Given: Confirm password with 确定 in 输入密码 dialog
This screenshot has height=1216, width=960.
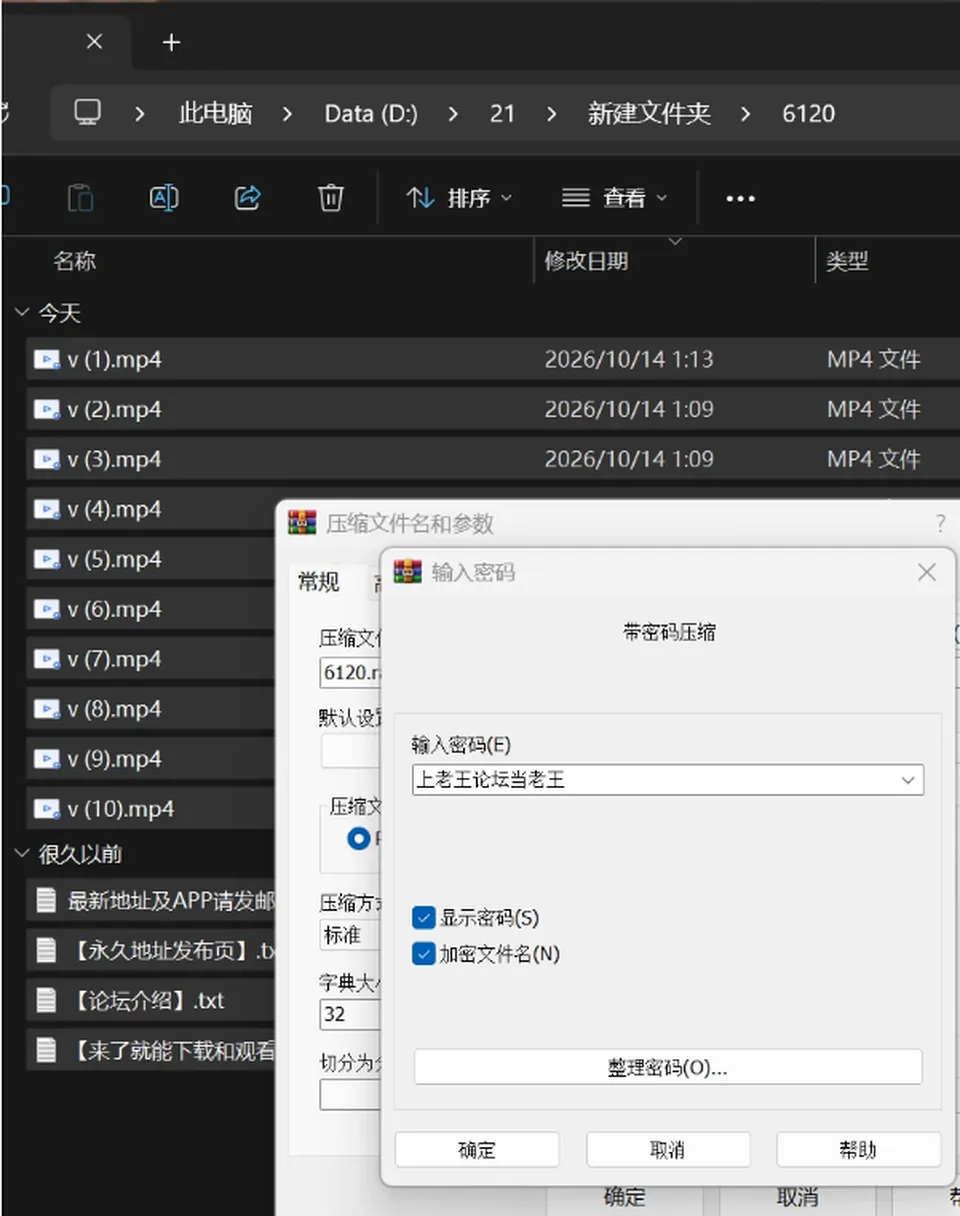Looking at the screenshot, I should (x=477, y=1149).
